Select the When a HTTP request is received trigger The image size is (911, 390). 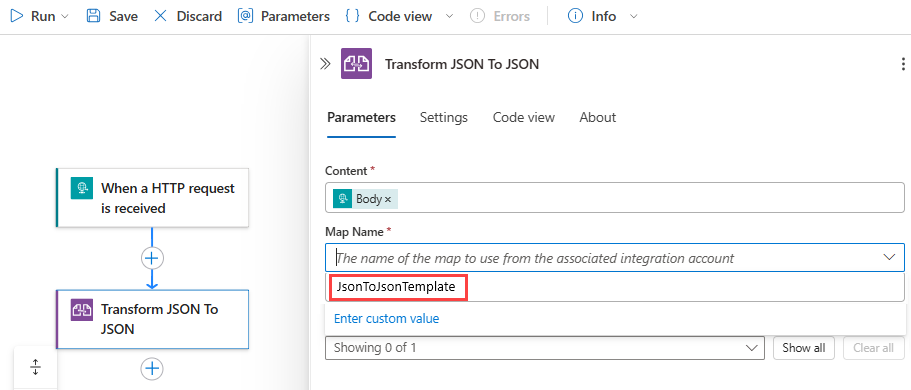(x=152, y=198)
